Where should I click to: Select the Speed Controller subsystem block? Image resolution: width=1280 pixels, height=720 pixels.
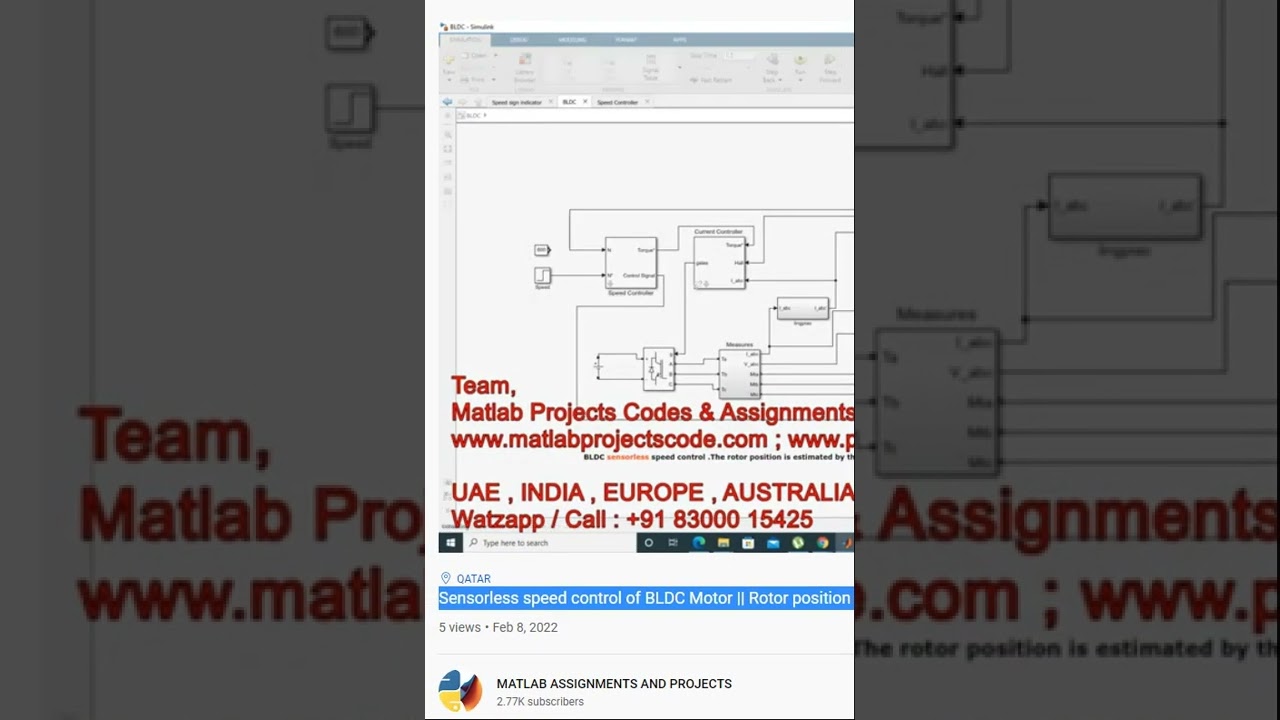point(631,263)
